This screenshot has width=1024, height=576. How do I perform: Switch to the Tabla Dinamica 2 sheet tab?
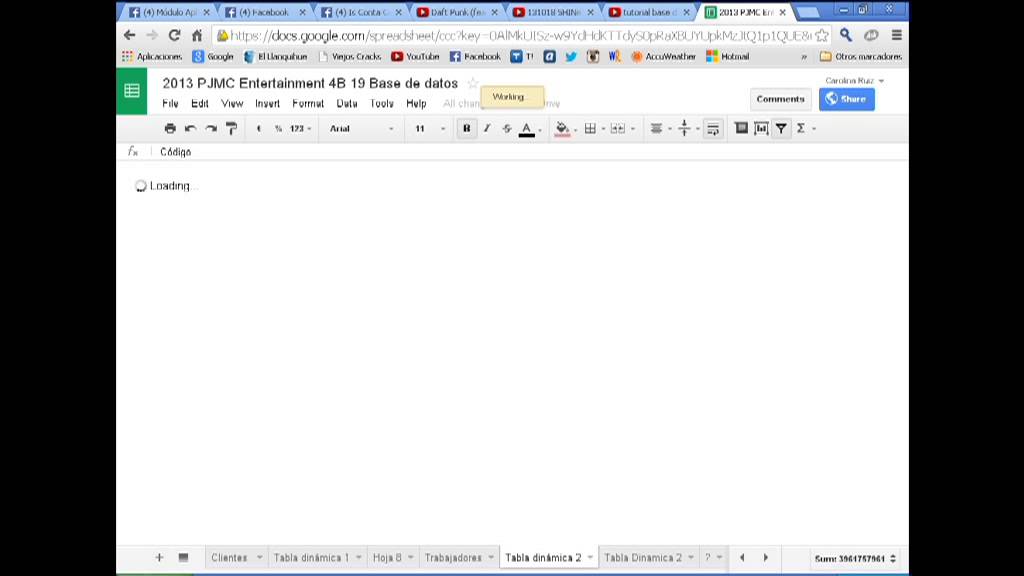click(643, 558)
